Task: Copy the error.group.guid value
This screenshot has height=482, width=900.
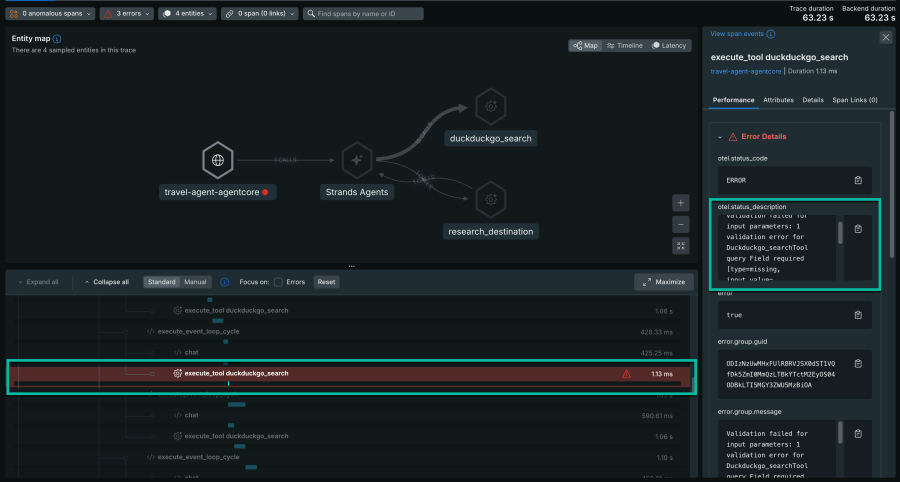Action: coord(858,364)
